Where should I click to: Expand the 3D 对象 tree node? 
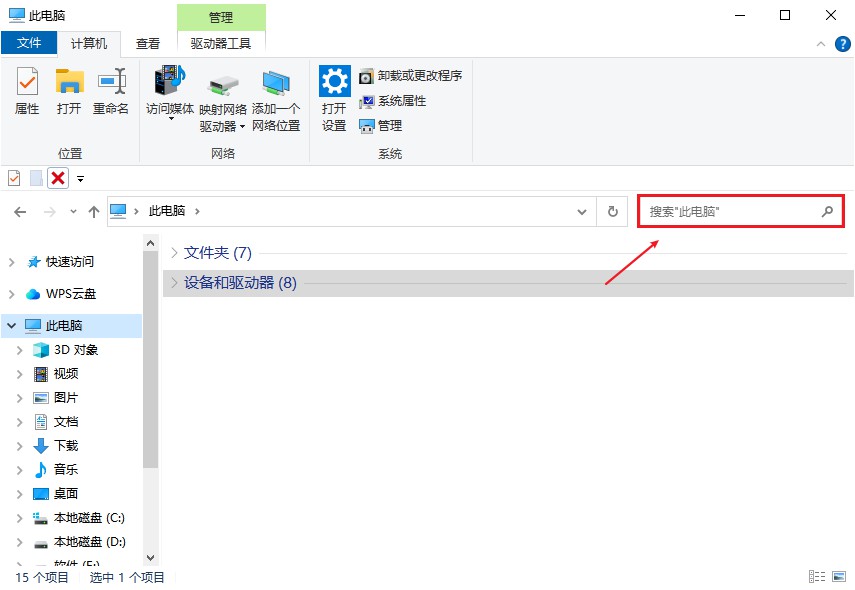coord(20,350)
